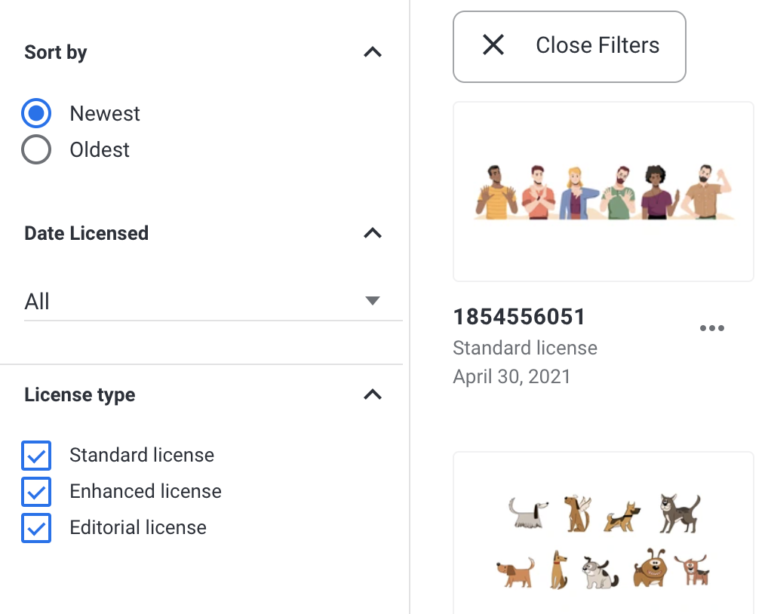Click the X icon in Close Filters
The width and height of the screenshot is (768, 614).
(493, 45)
